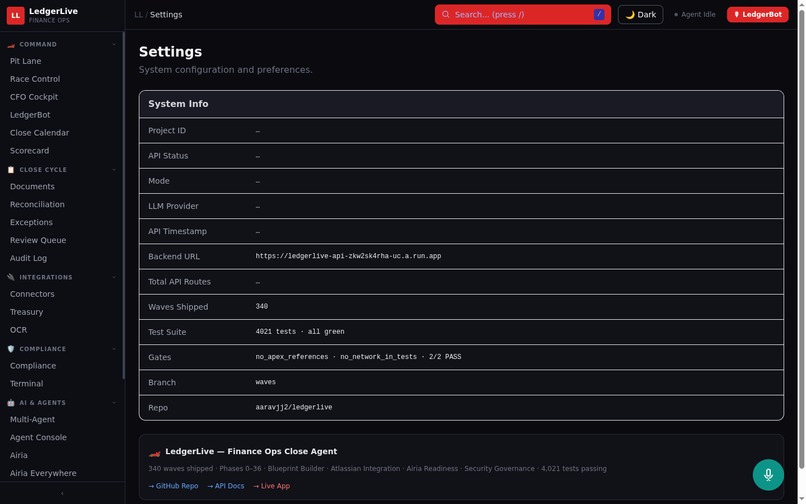The height and width of the screenshot is (504, 806).
Task: Collapse the Command sidebar section
Action: 114,45
